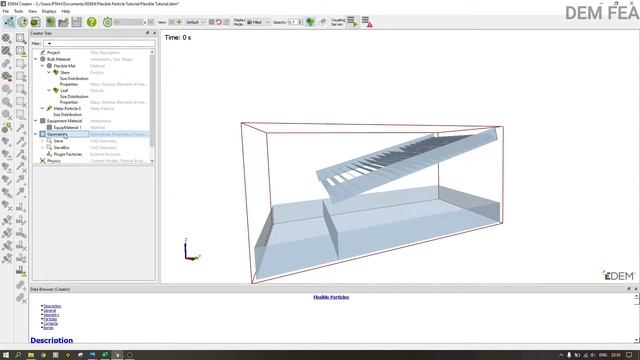
Task: Open Windows taskbar search
Action: [x=18, y=355]
